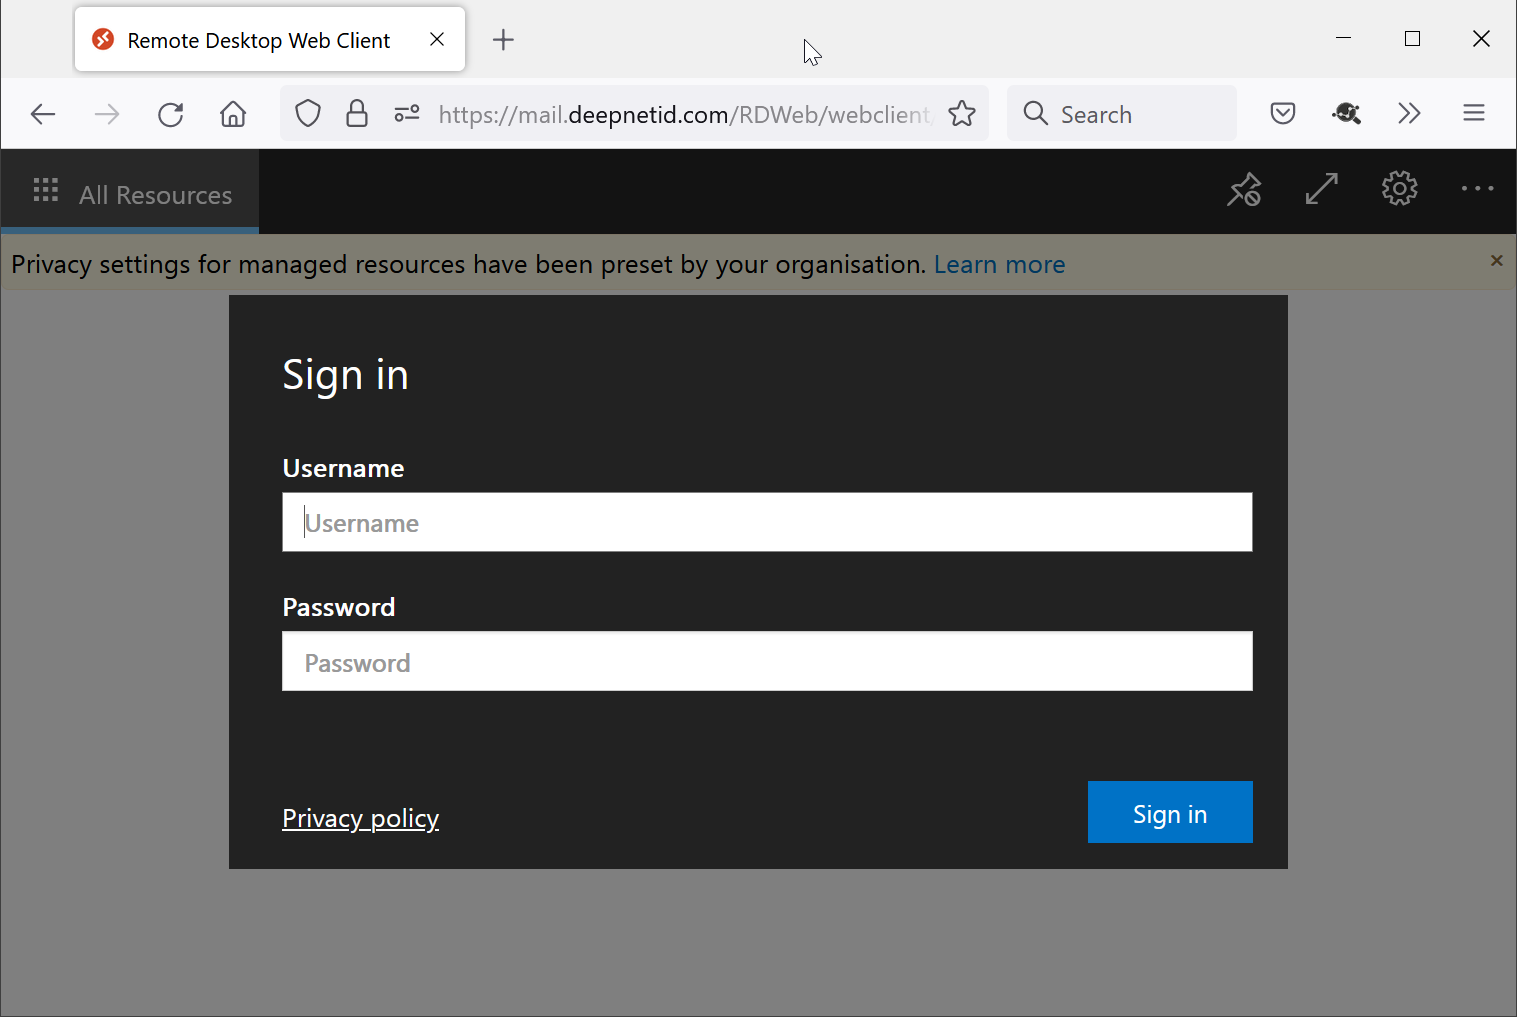Expand the overflow toolbar chevron
1517x1017 pixels.
pyautogui.click(x=1409, y=113)
